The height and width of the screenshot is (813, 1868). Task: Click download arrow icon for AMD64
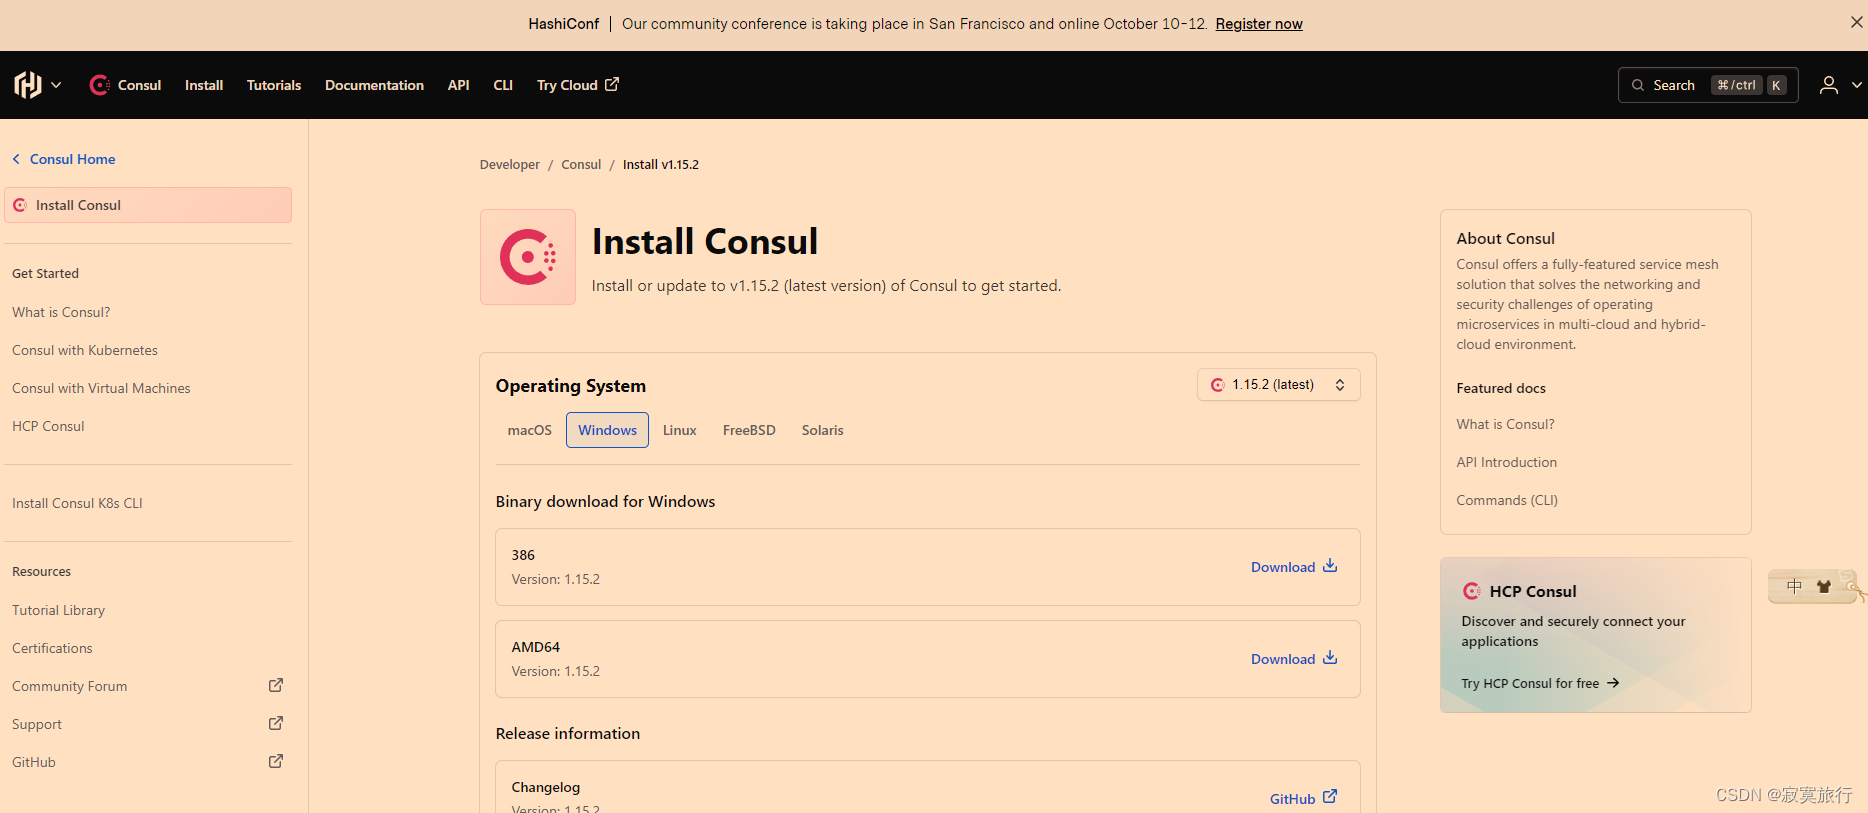pos(1330,658)
